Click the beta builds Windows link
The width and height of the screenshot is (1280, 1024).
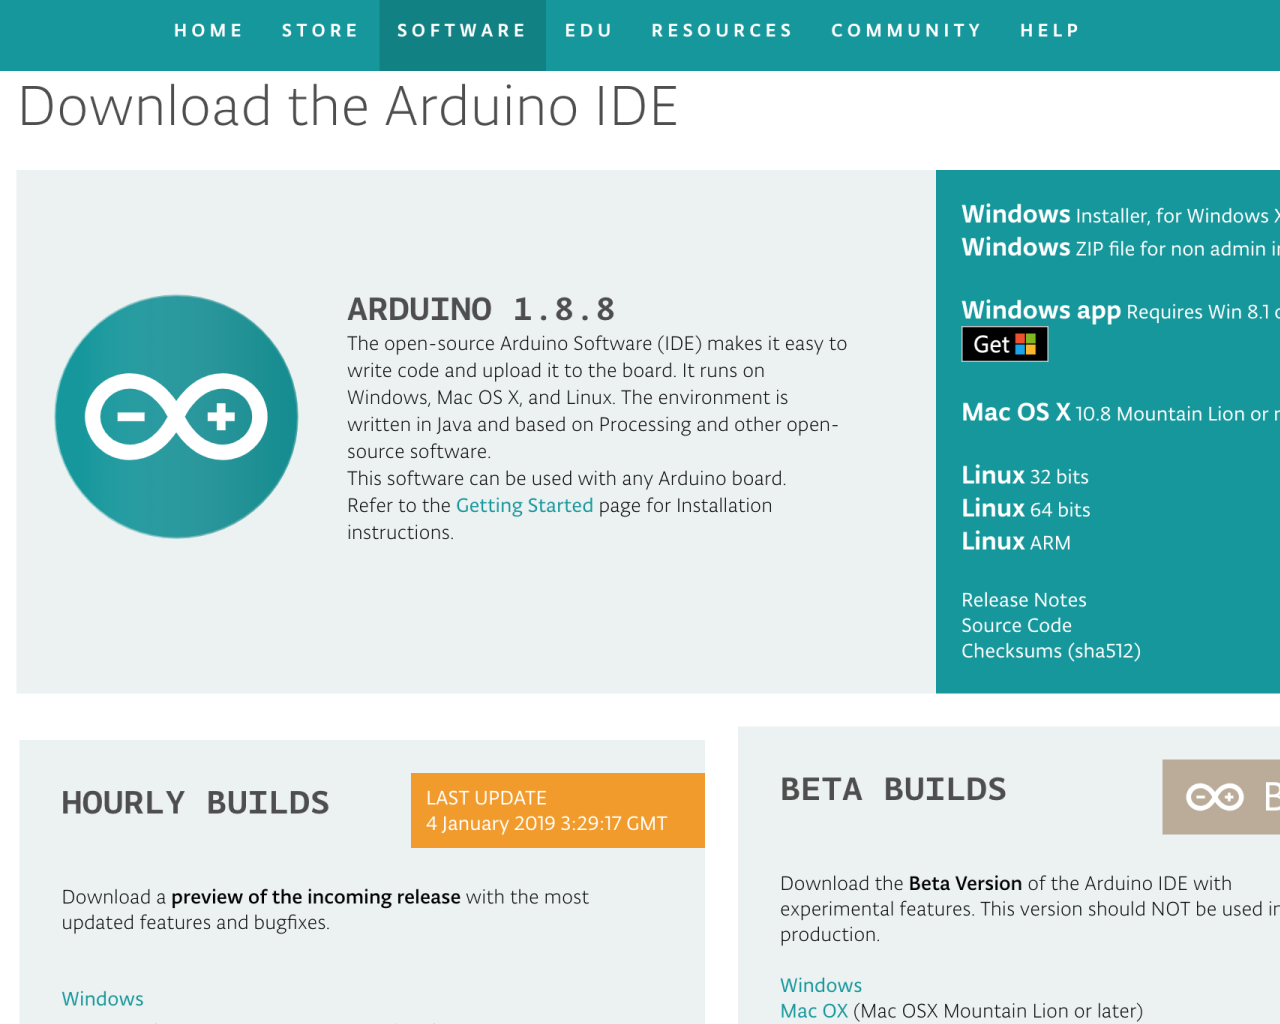821,986
